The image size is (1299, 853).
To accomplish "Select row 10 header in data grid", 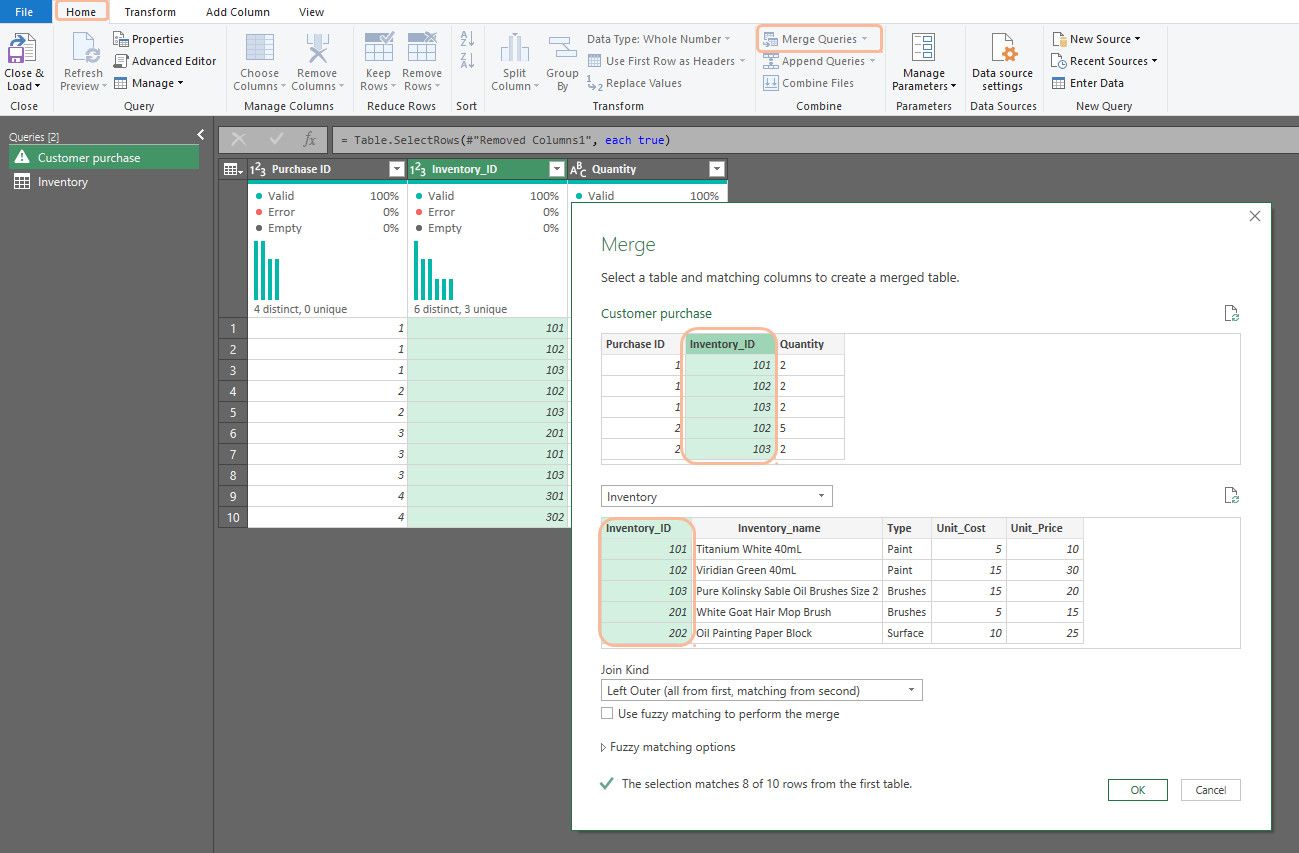I will (233, 517).
